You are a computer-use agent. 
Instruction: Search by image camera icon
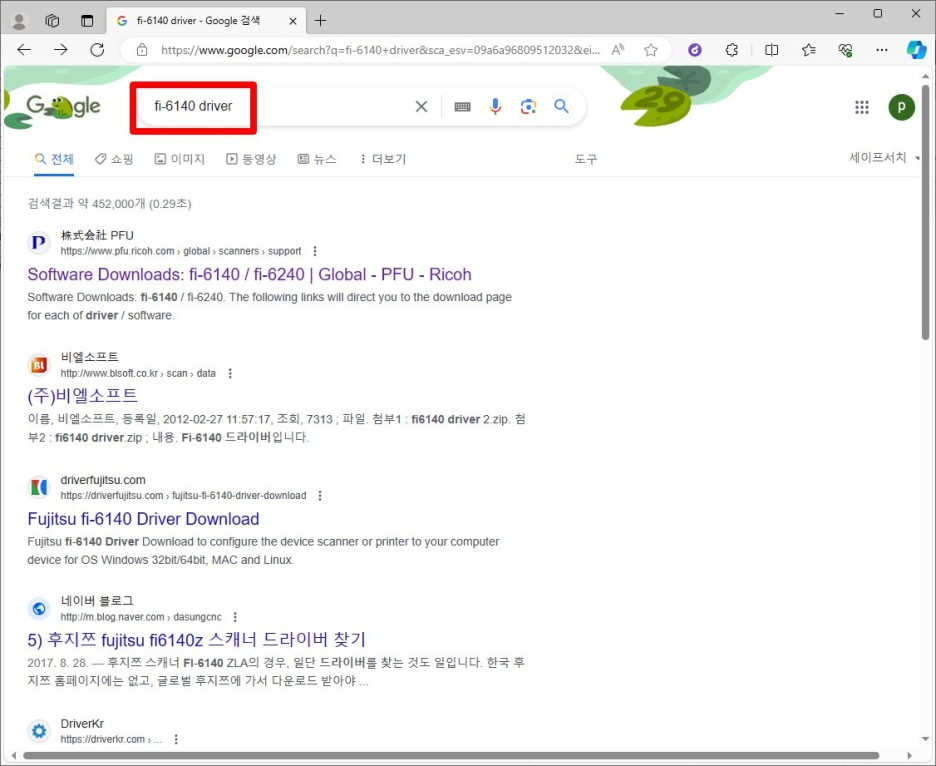point(528,106)
